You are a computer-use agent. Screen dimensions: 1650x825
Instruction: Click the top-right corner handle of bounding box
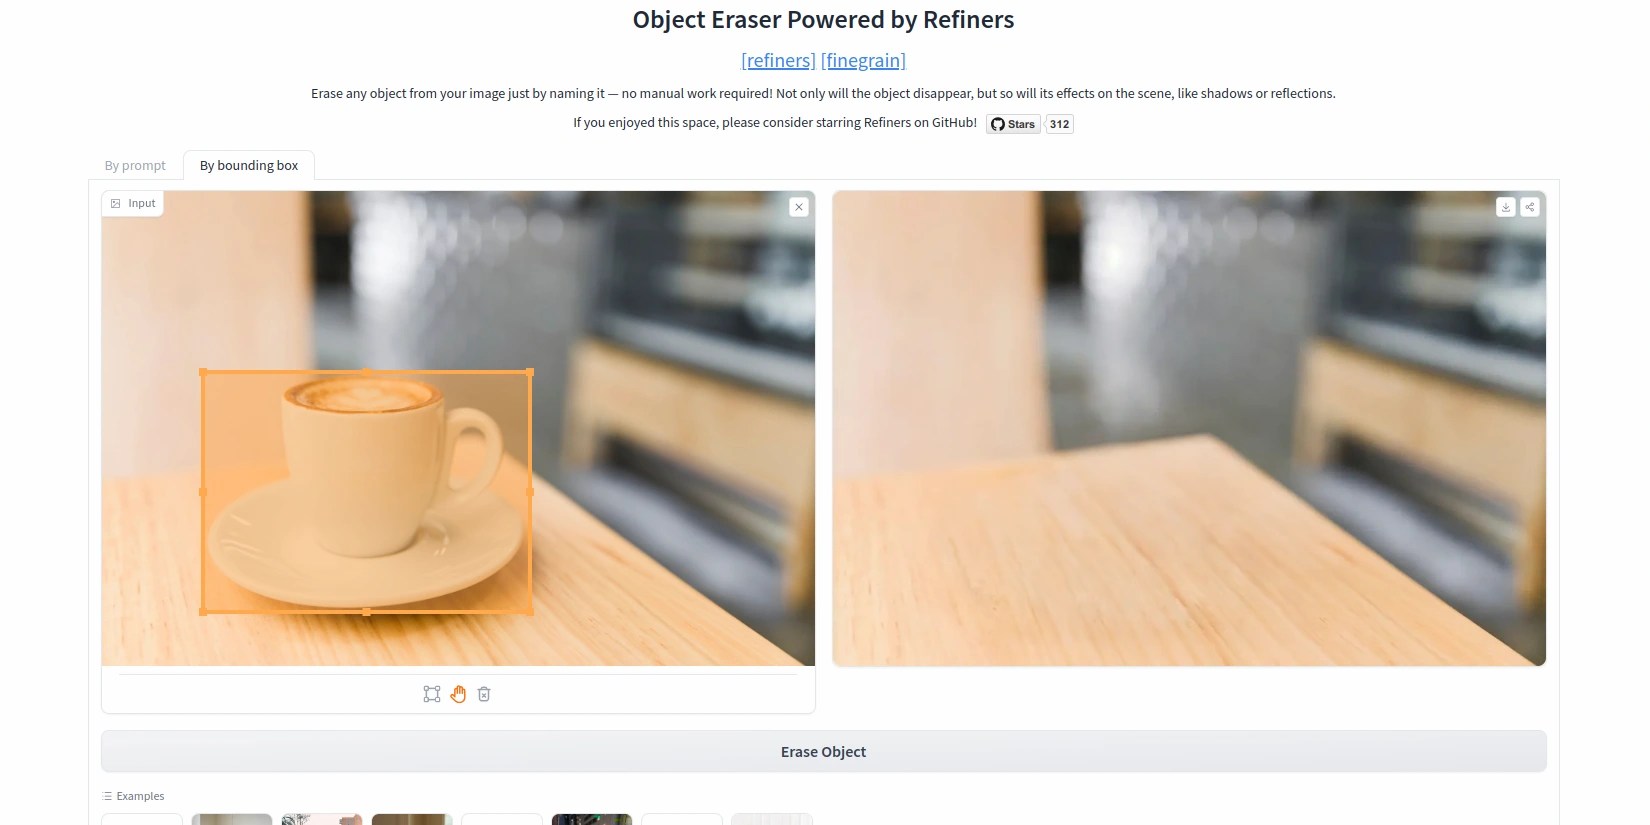(x=530, y=372)
